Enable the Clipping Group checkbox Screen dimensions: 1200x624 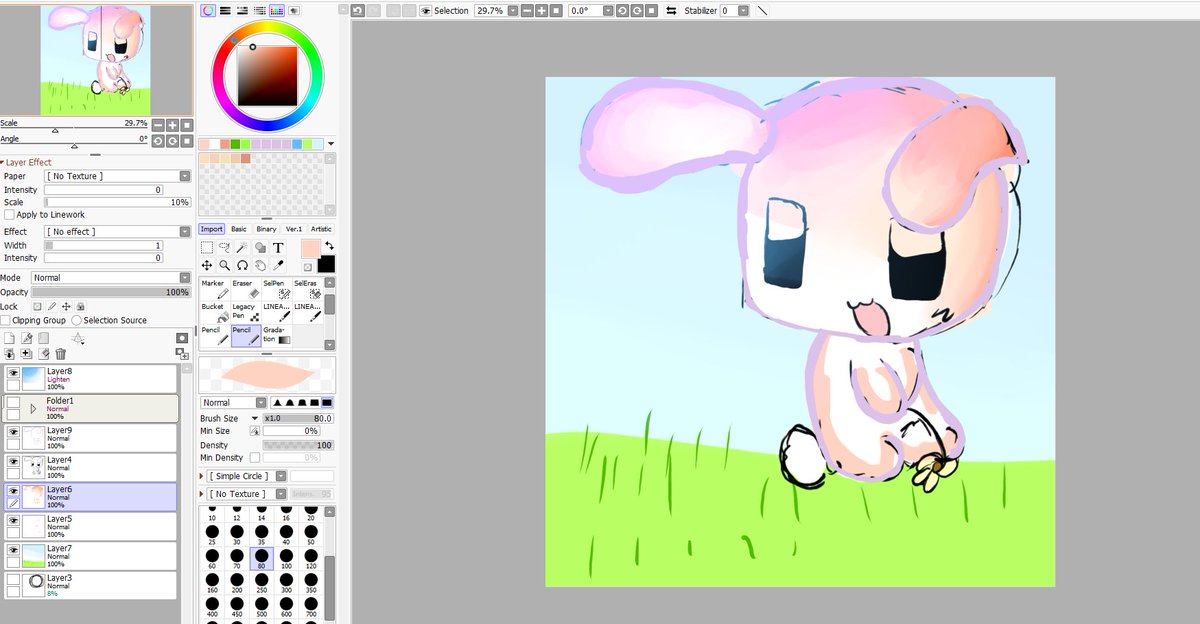[6, 320]
